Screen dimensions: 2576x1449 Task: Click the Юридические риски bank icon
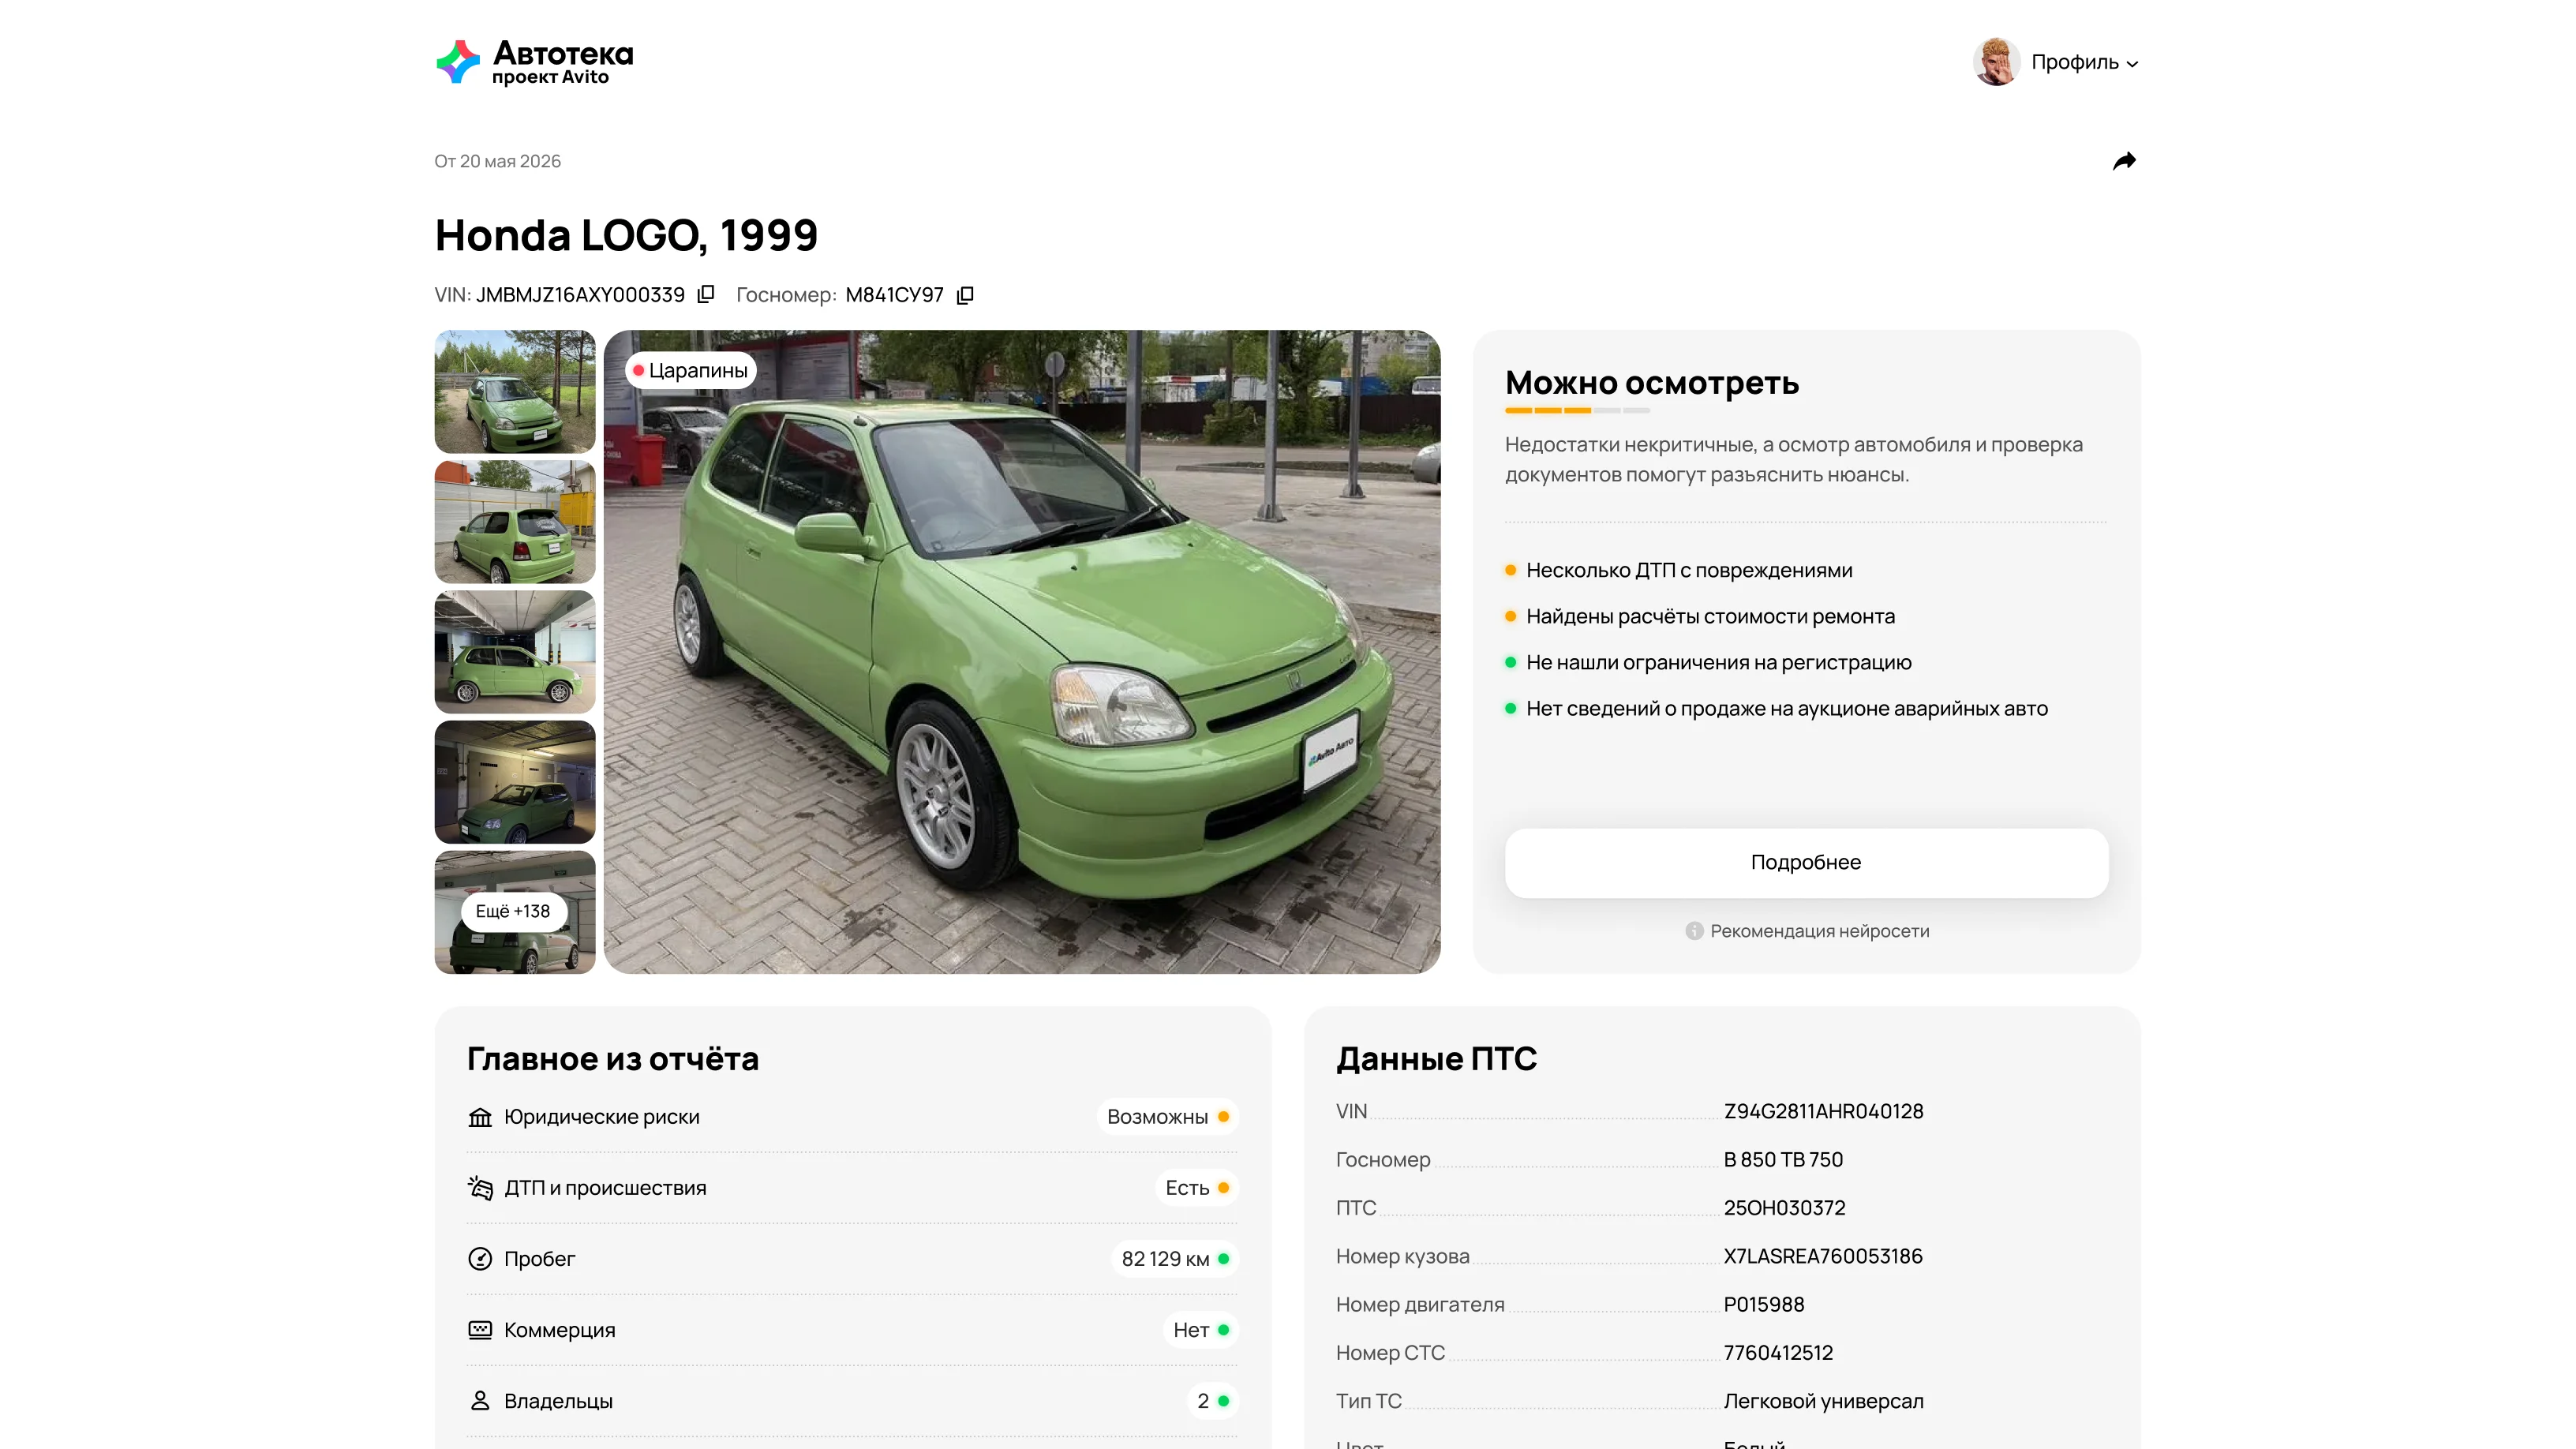pyautogui.click(x=480, y=1117)
